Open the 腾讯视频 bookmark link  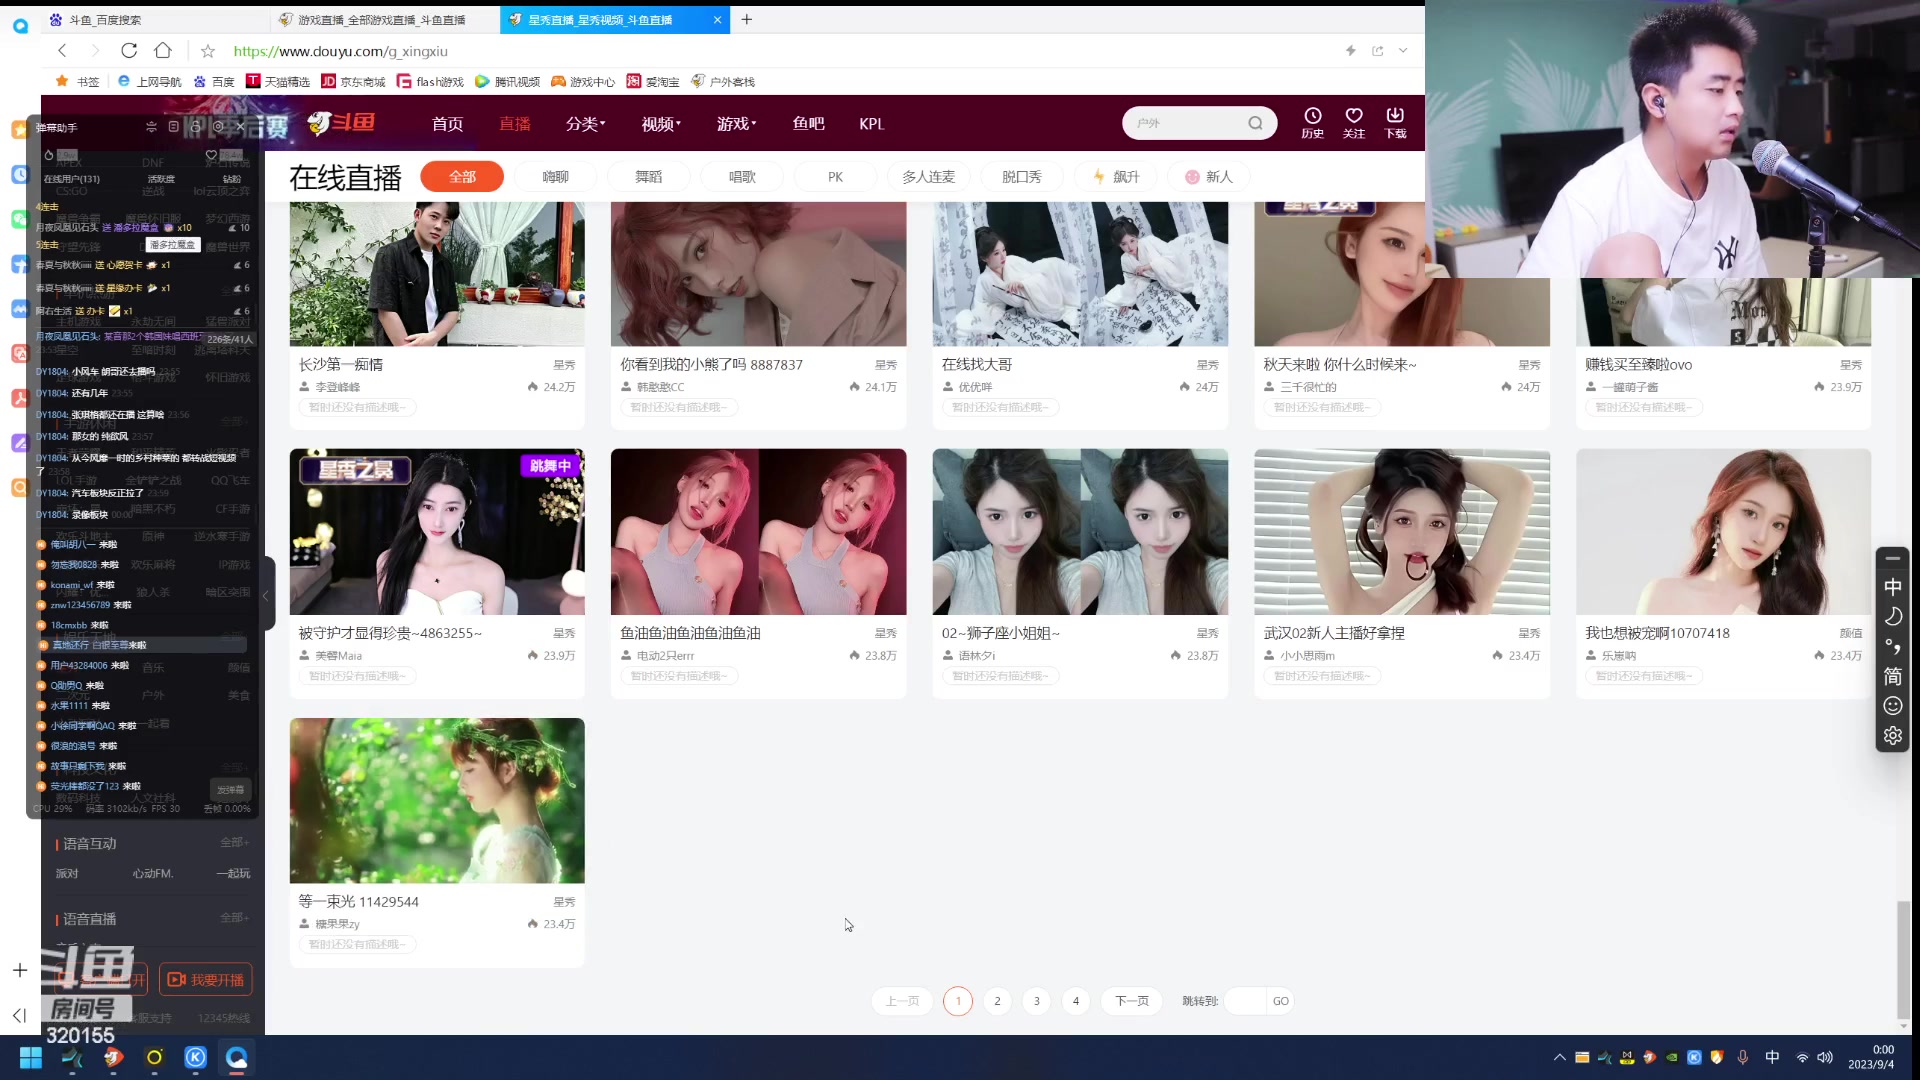[507, 81]
